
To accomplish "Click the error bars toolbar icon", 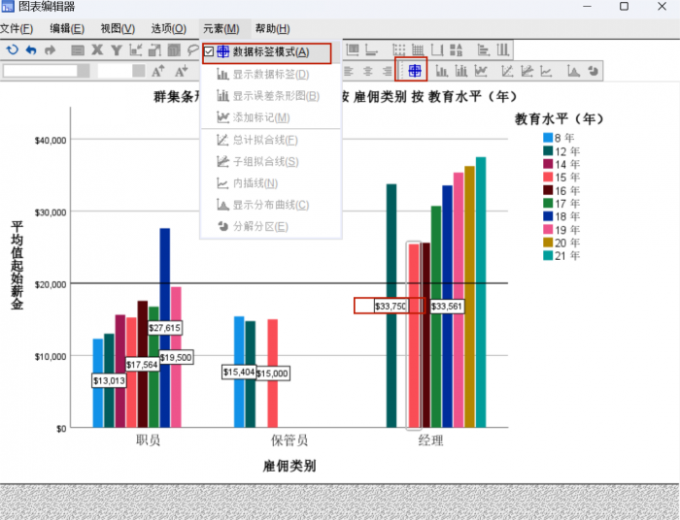I will coord(461,71).
